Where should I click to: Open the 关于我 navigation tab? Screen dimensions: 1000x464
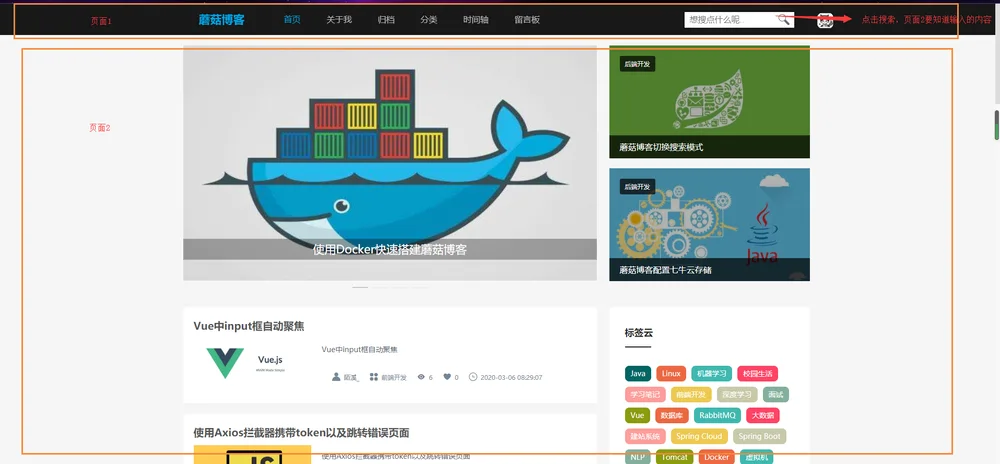pos(339,20)
